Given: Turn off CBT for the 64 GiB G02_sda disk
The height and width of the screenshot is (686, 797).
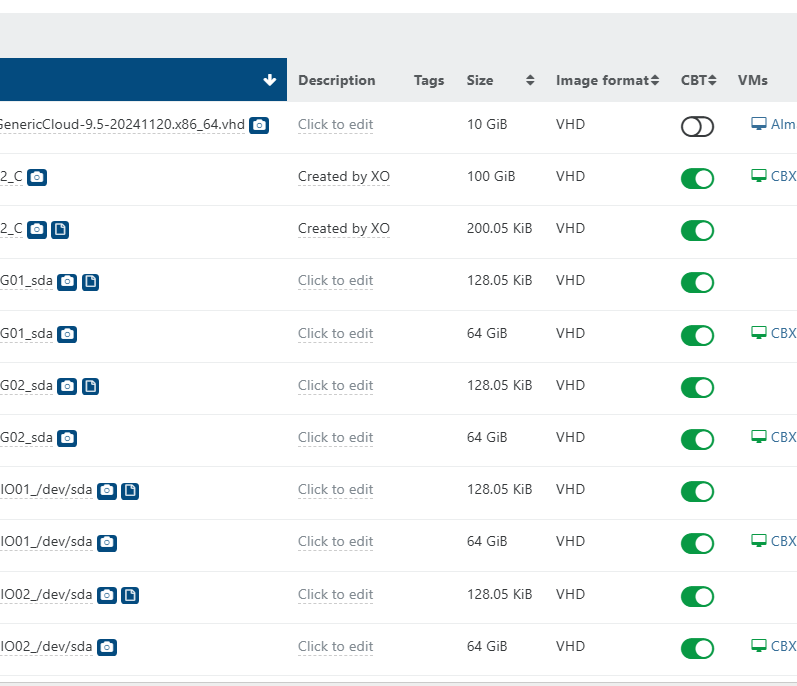Looking at the screenshot, I should (x=697, y=439).
